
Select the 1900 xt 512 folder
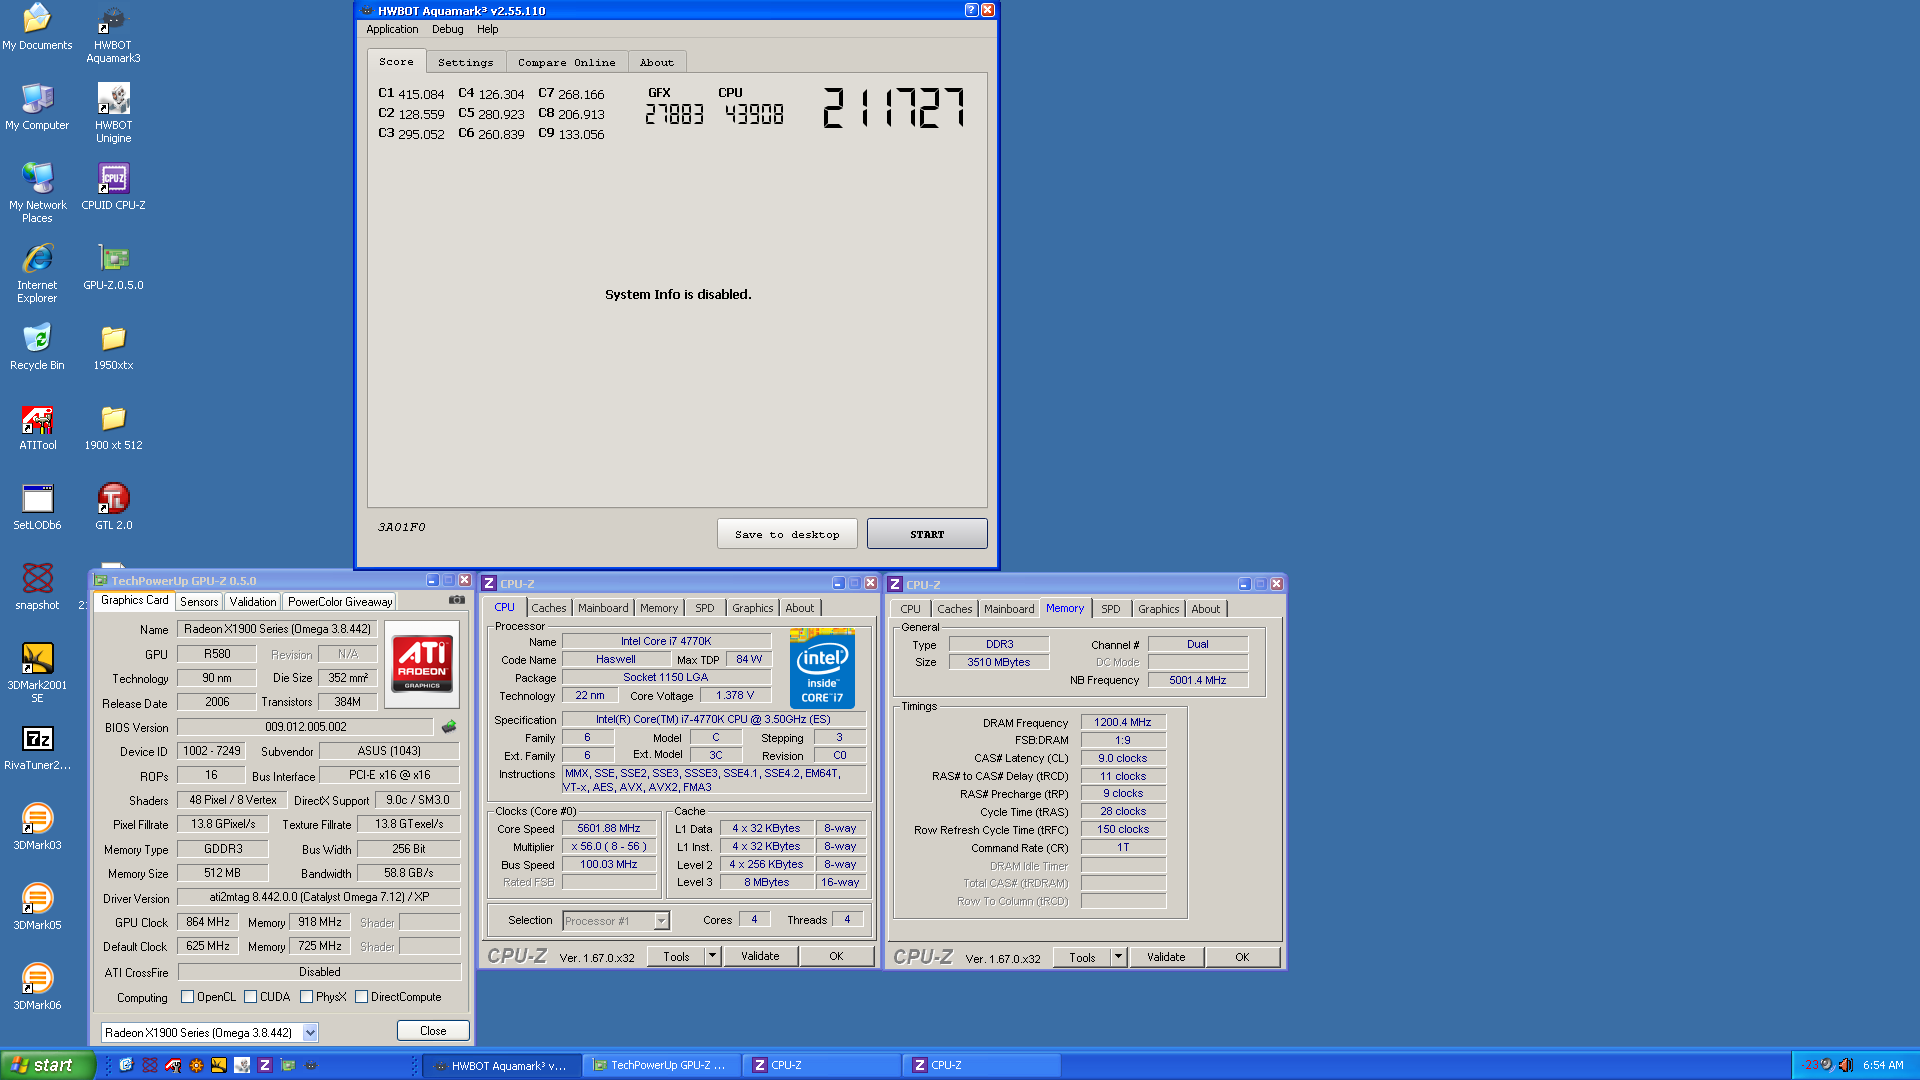point(114,427)
